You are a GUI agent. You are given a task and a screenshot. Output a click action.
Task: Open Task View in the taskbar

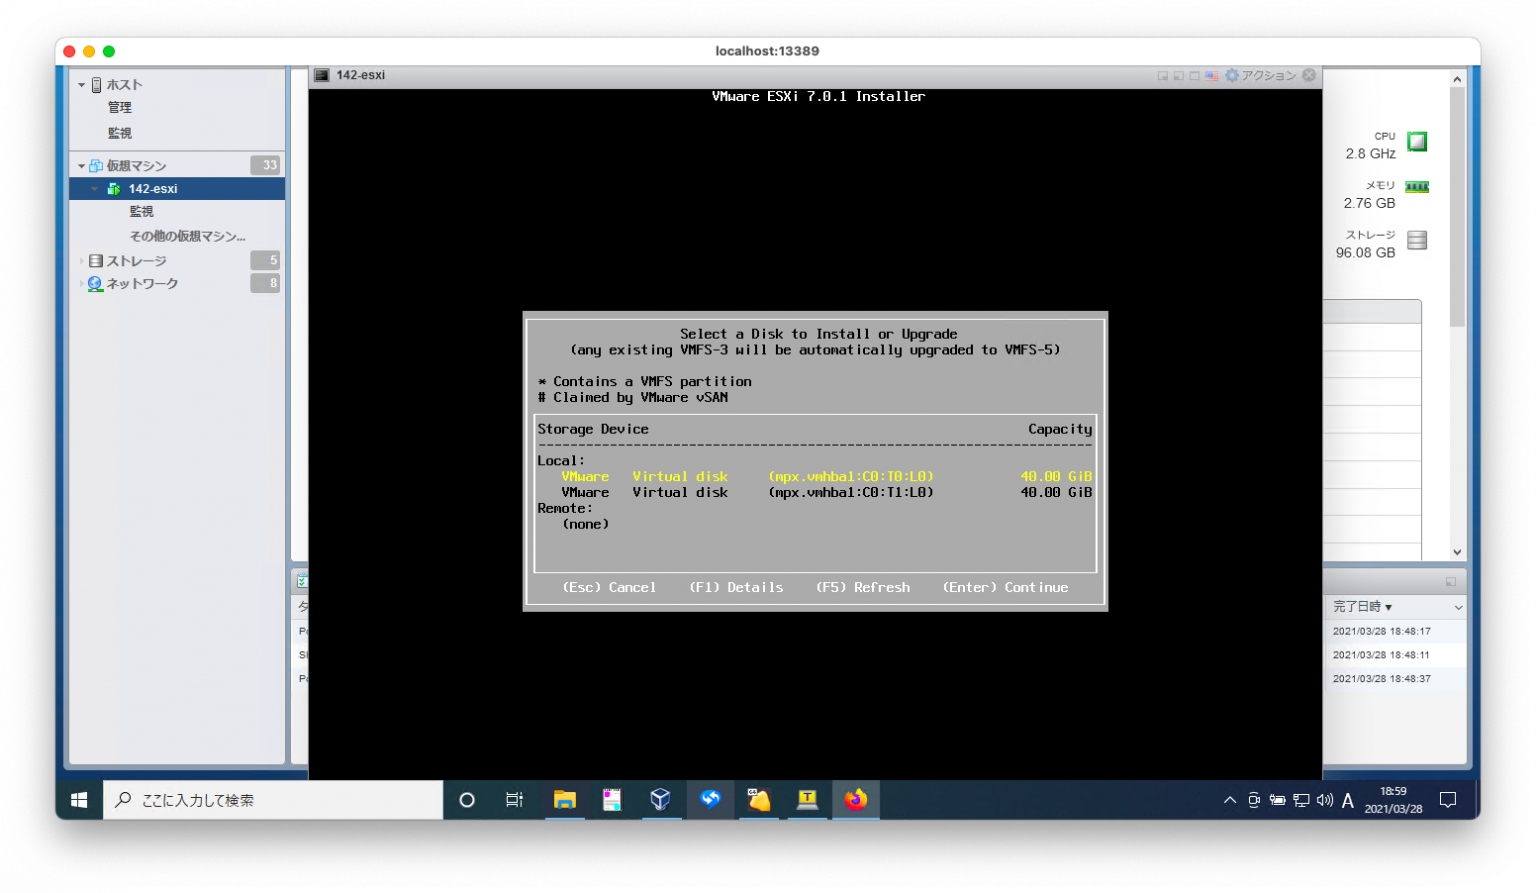[x=514, y=800]
